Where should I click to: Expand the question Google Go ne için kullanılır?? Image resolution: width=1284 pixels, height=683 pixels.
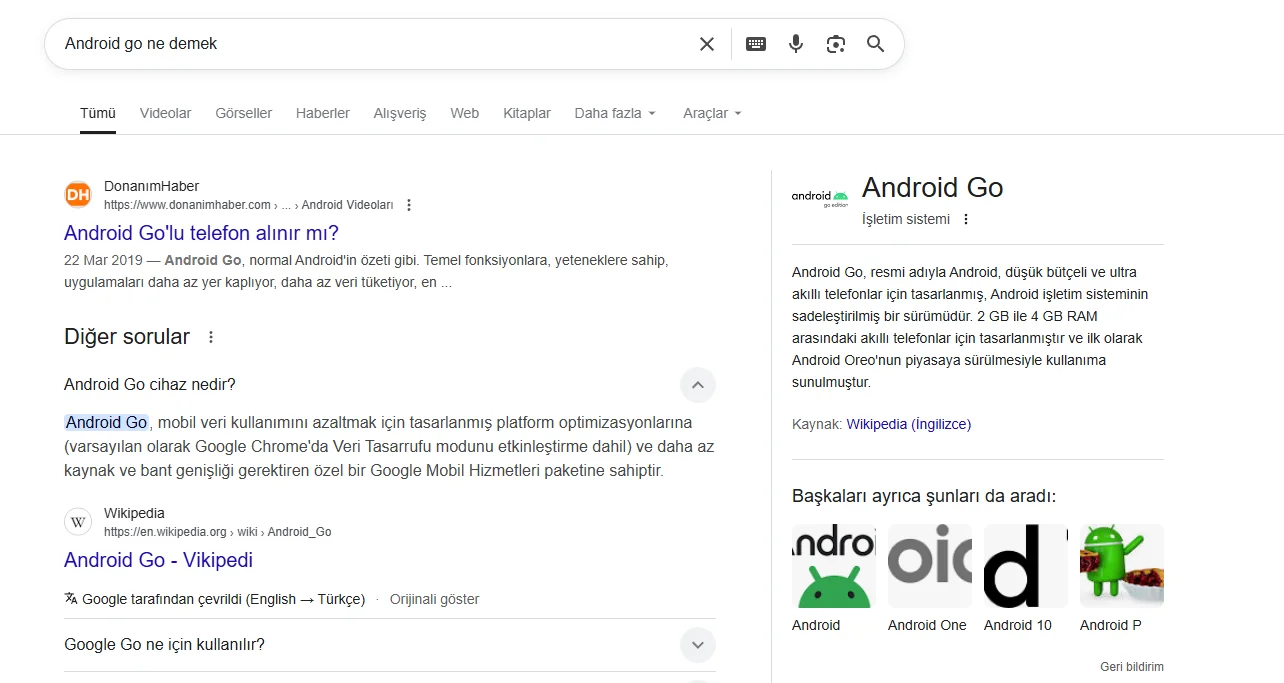[698, 645]
